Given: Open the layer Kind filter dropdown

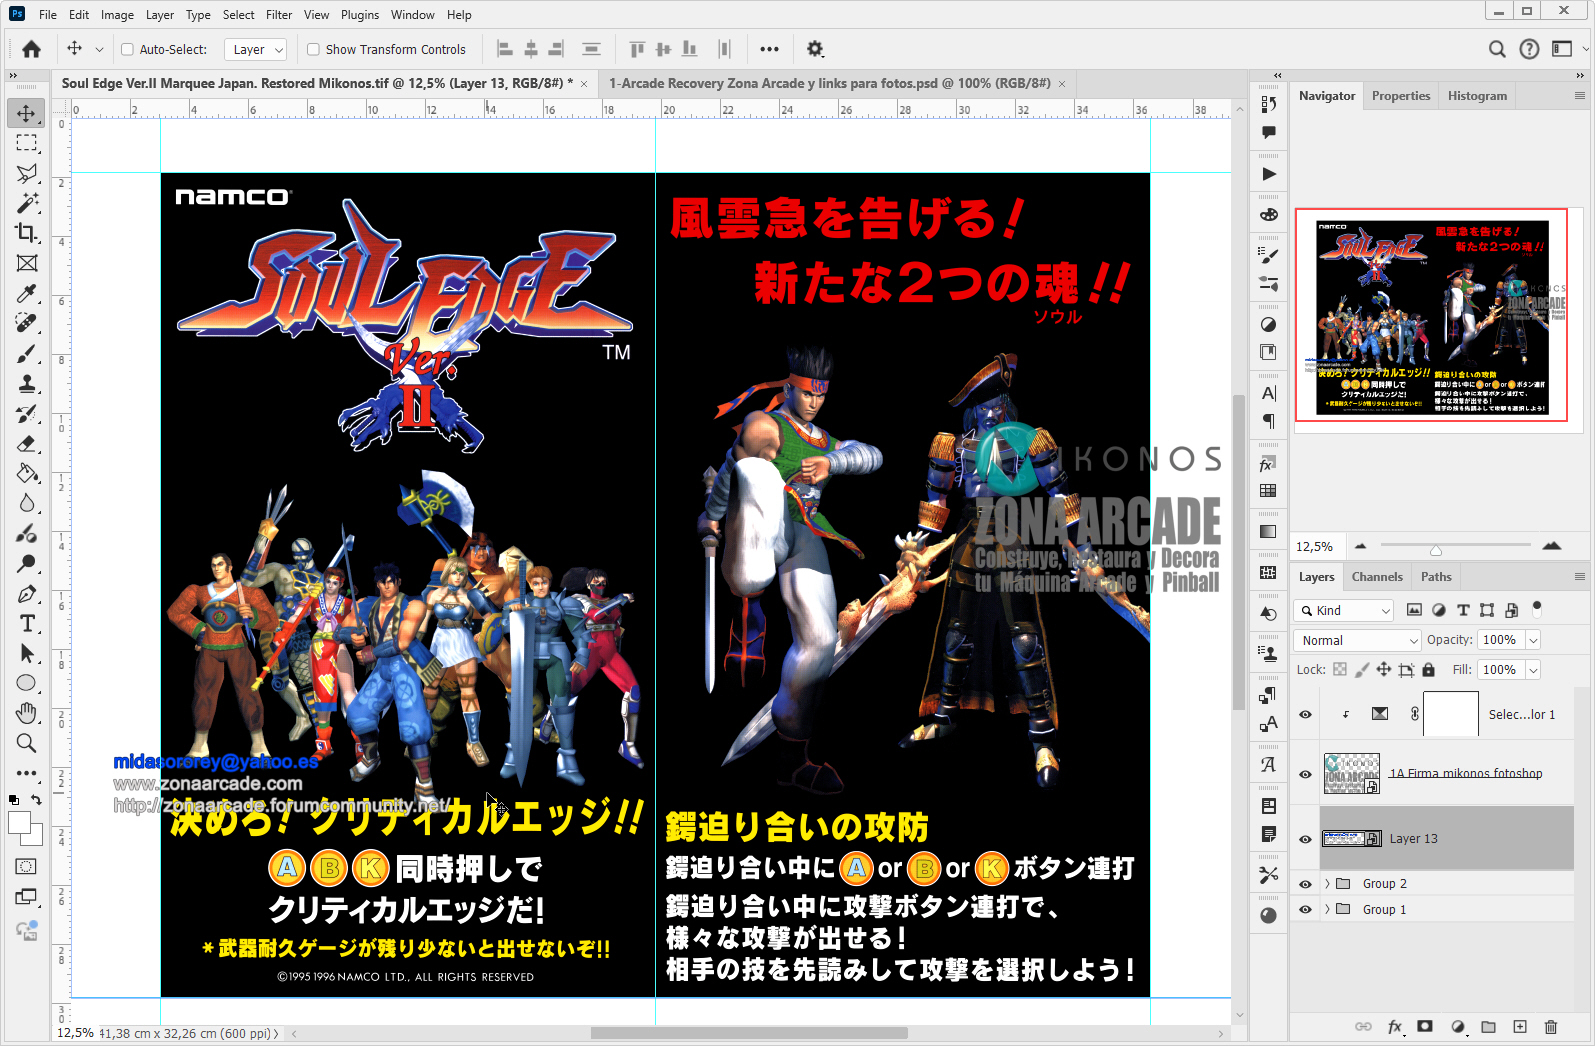Looking at the screenshot, I should pyautogui.click(x=1343, y=610).
